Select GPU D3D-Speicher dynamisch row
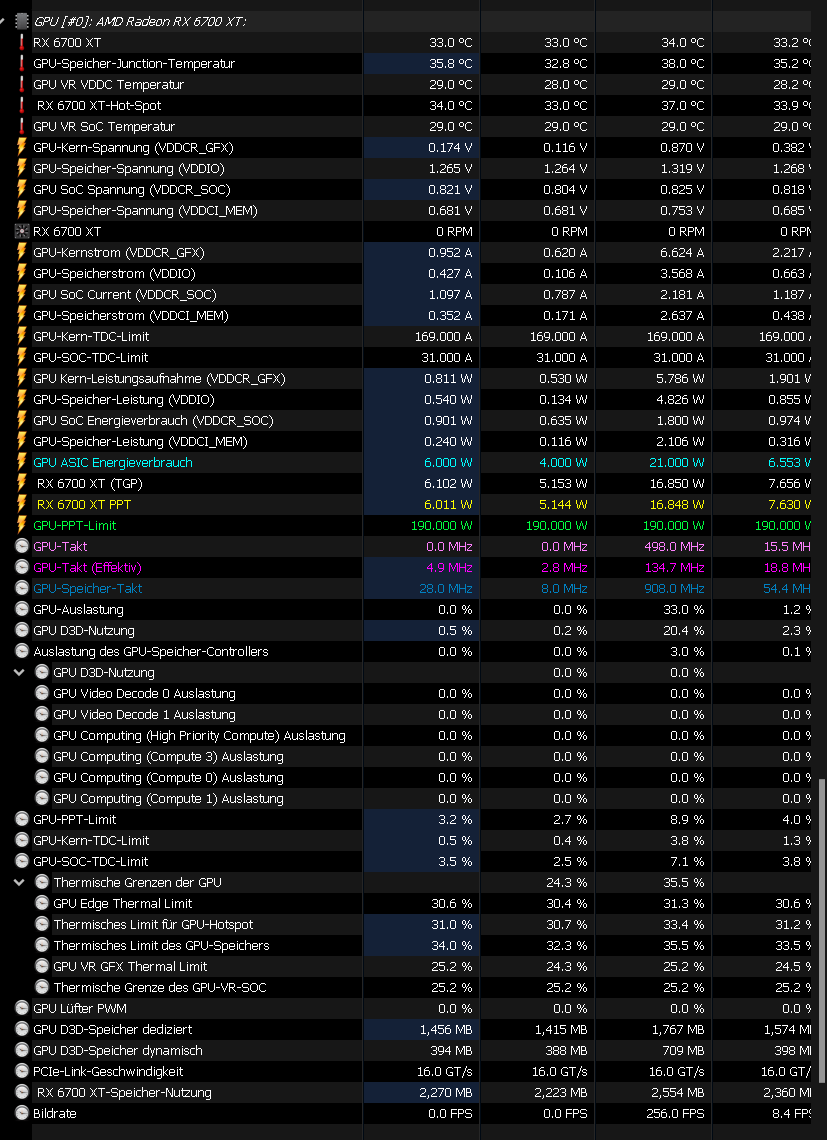 point(118,1051)
